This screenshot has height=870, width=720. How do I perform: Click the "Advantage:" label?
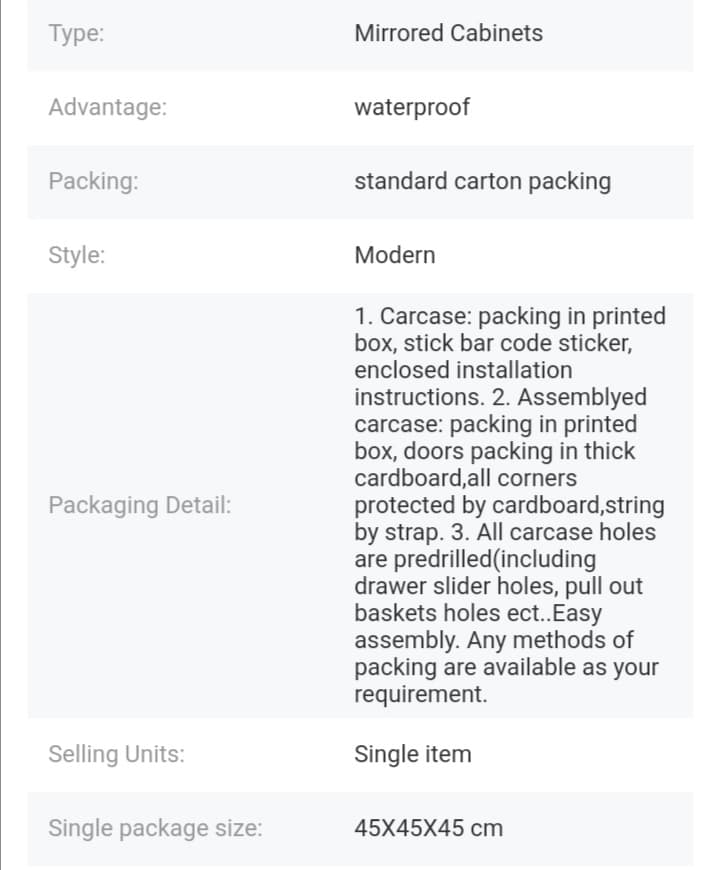point(107,107)
